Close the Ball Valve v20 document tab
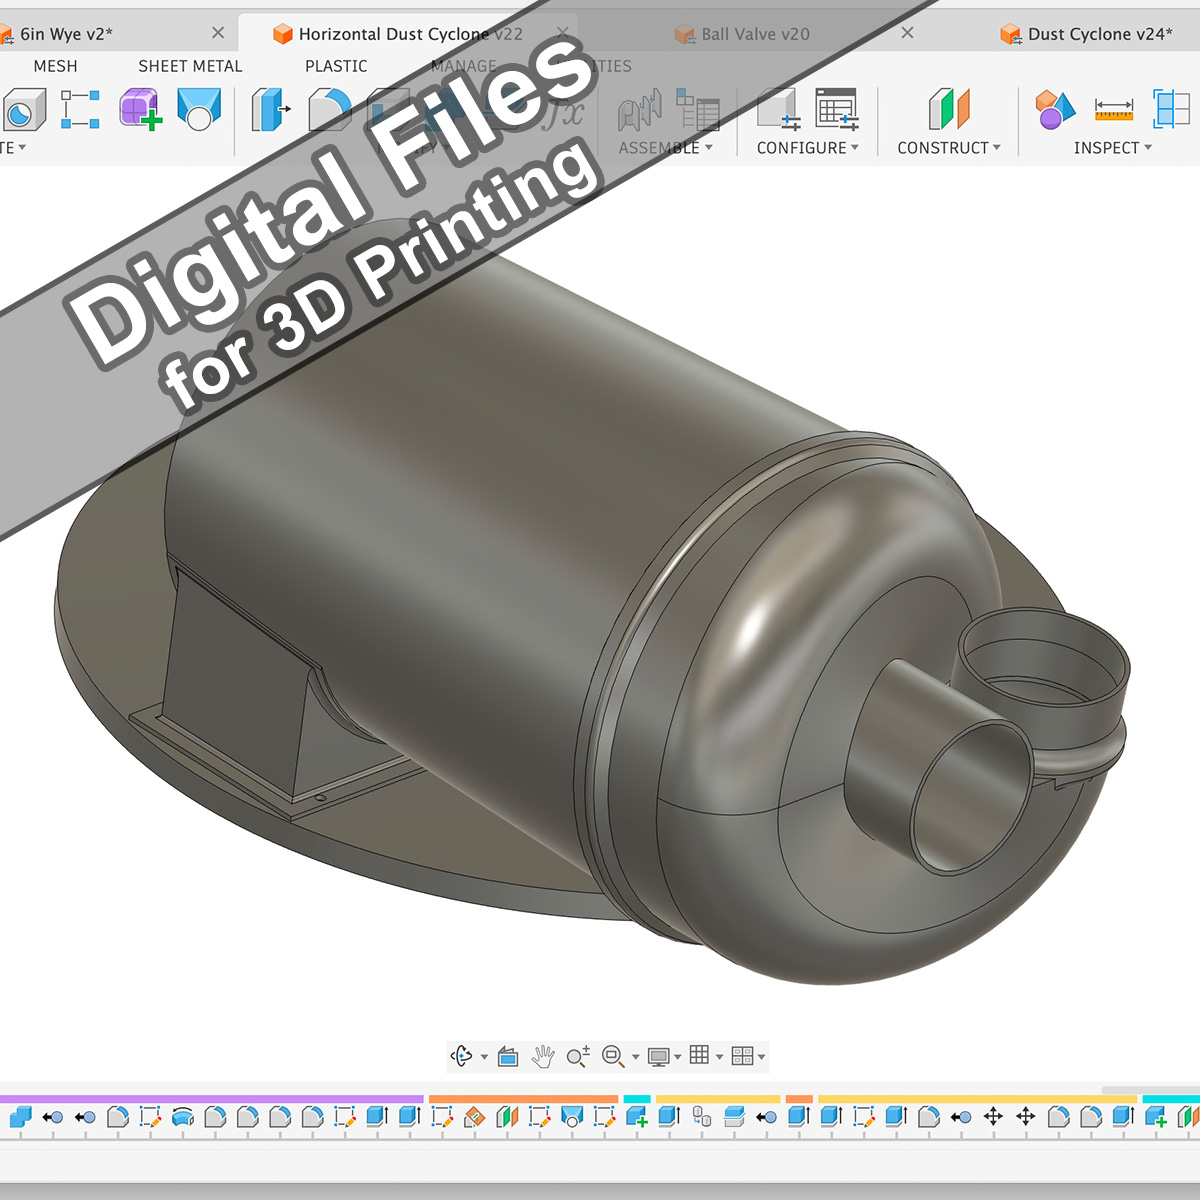 (x=907, y=33)
